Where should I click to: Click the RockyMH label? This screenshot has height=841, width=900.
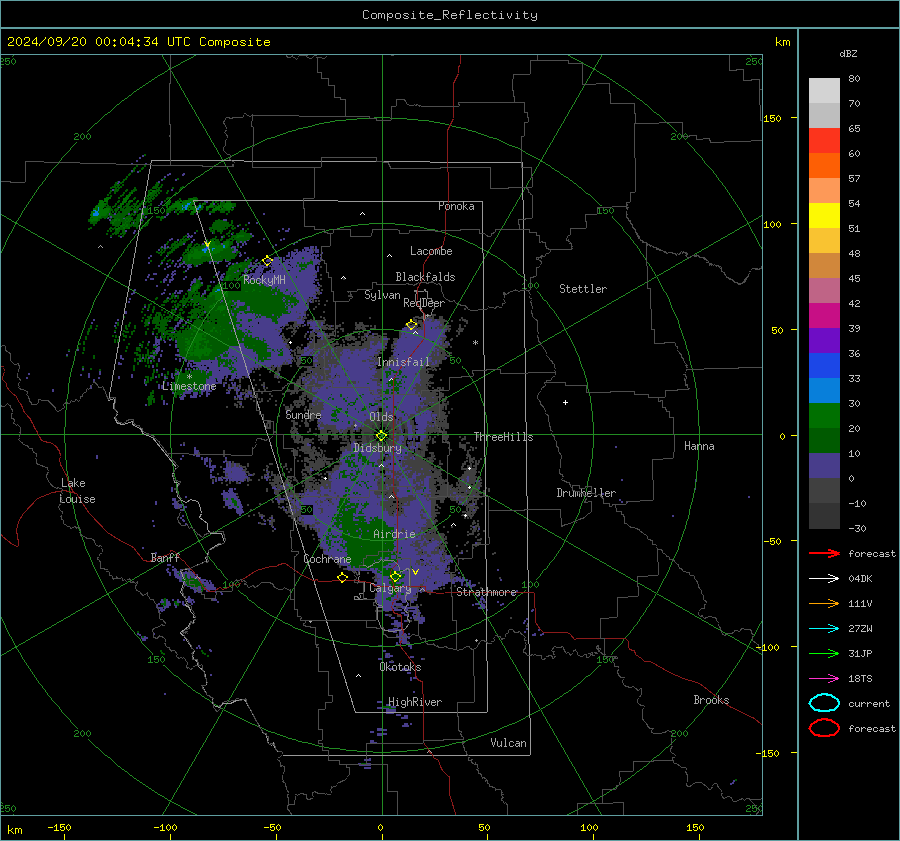264,280
